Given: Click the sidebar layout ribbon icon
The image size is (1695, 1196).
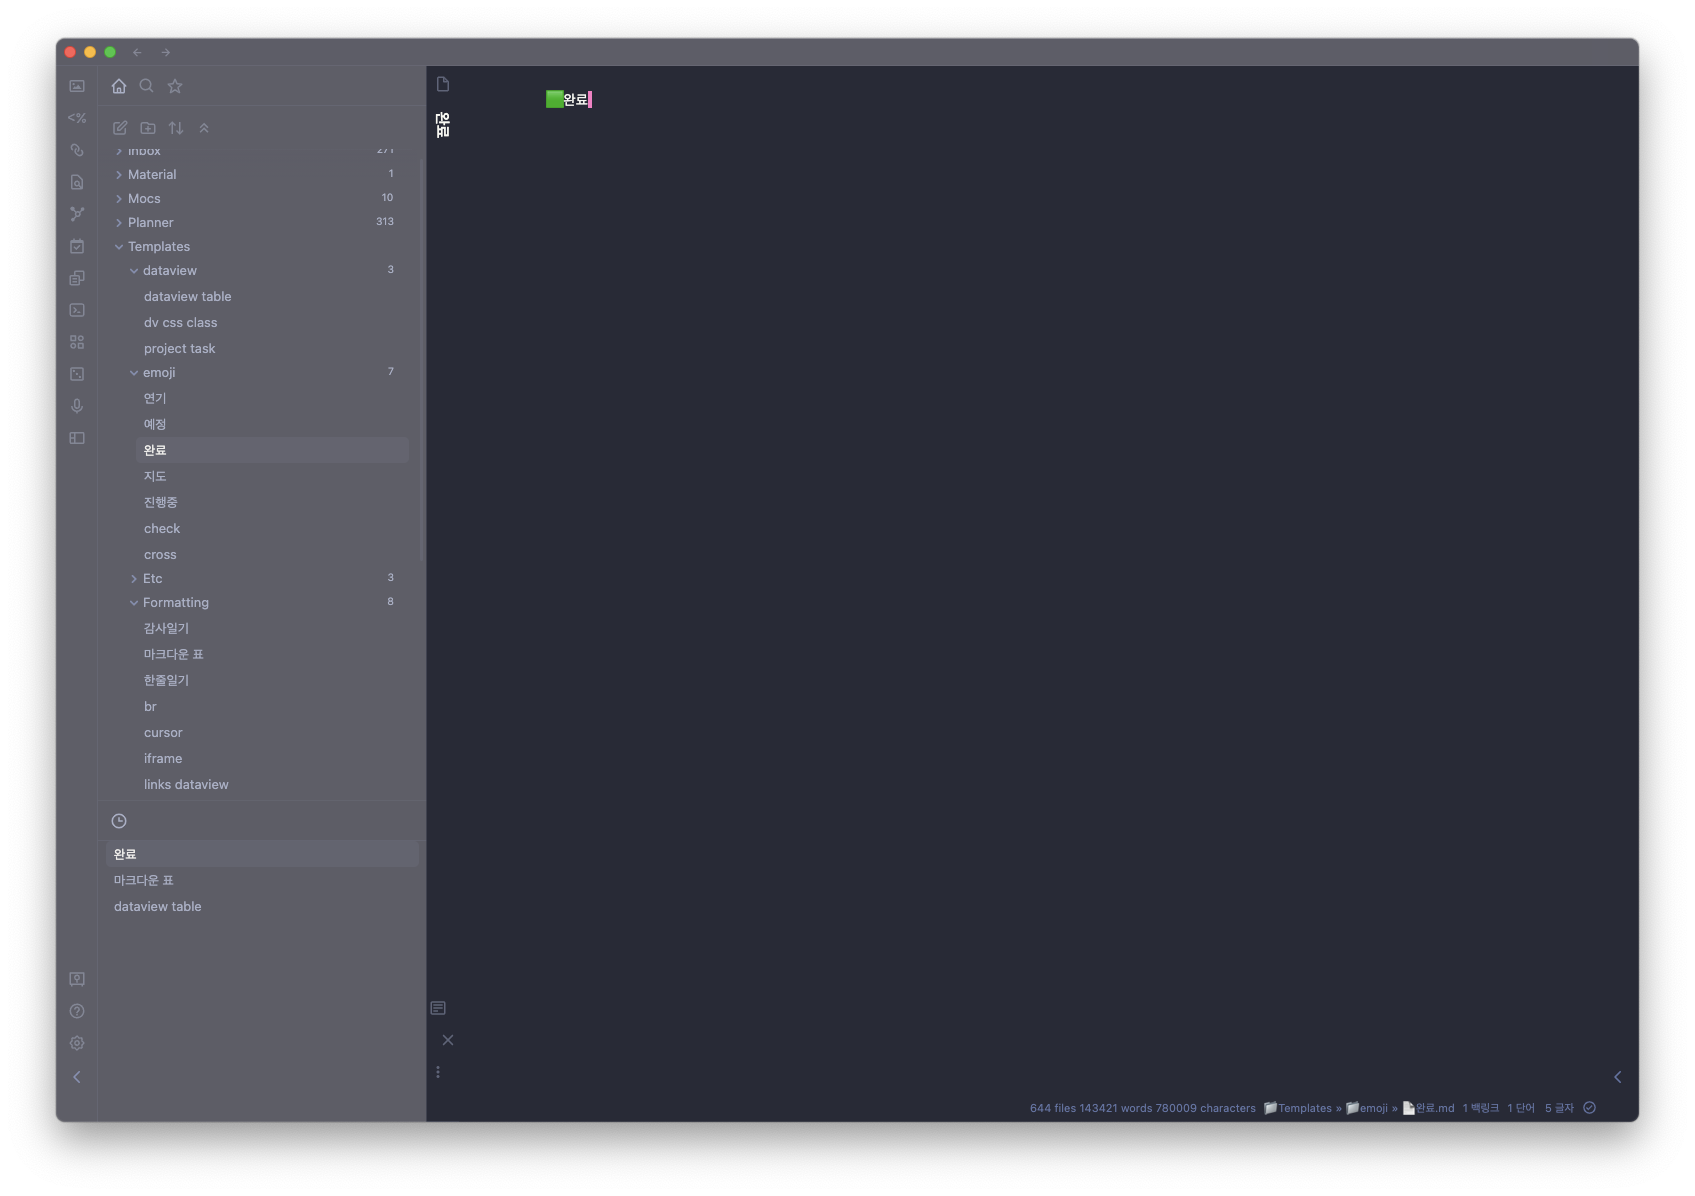Looking at the screenshot, I should [x=77, y=438].
